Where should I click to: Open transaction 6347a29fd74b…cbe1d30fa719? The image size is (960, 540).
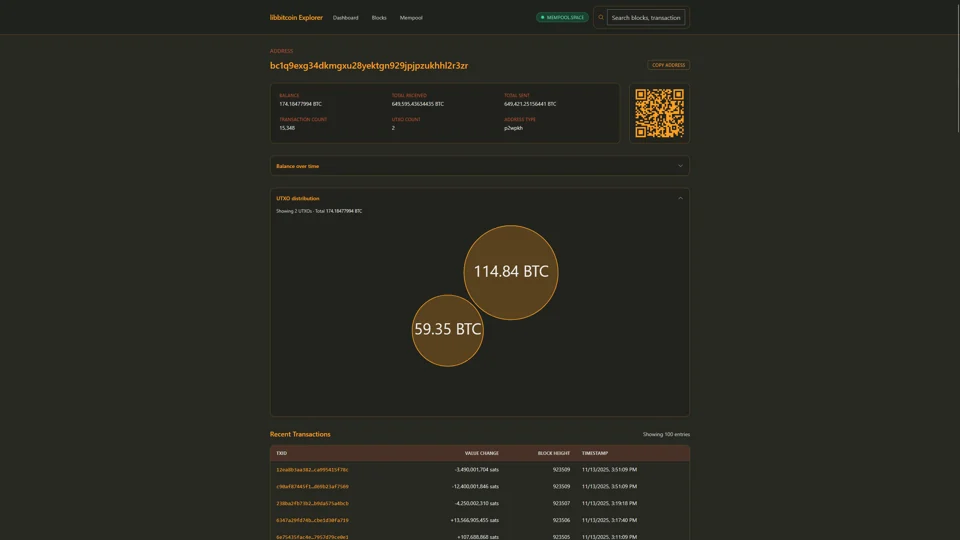point(312,520)
